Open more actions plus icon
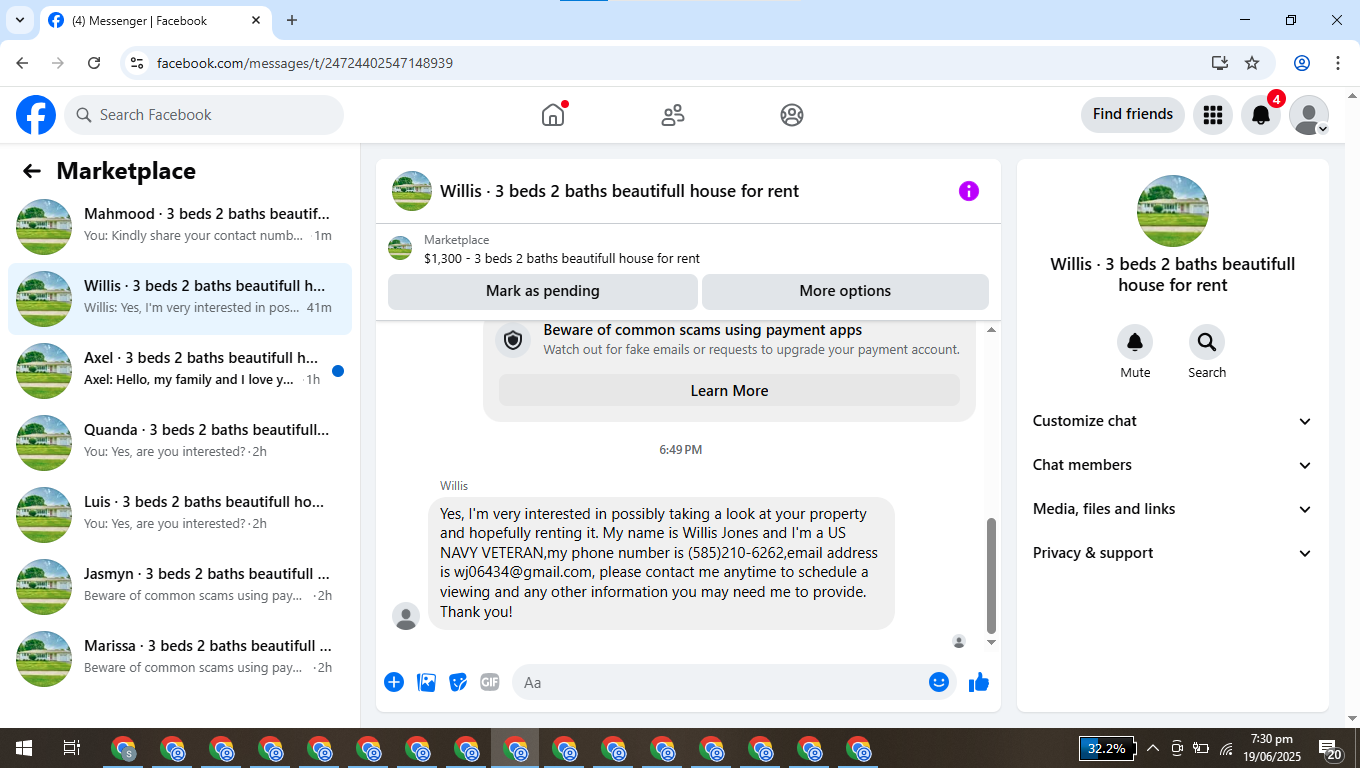 (x=394, y=682)
